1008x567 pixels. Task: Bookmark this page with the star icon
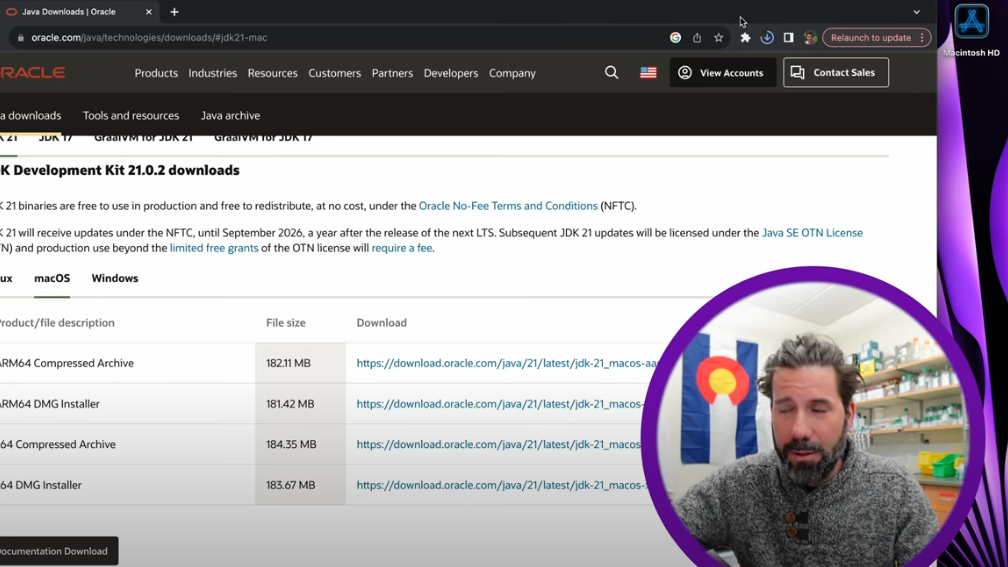pyautogui.click(x=719, y=37)
